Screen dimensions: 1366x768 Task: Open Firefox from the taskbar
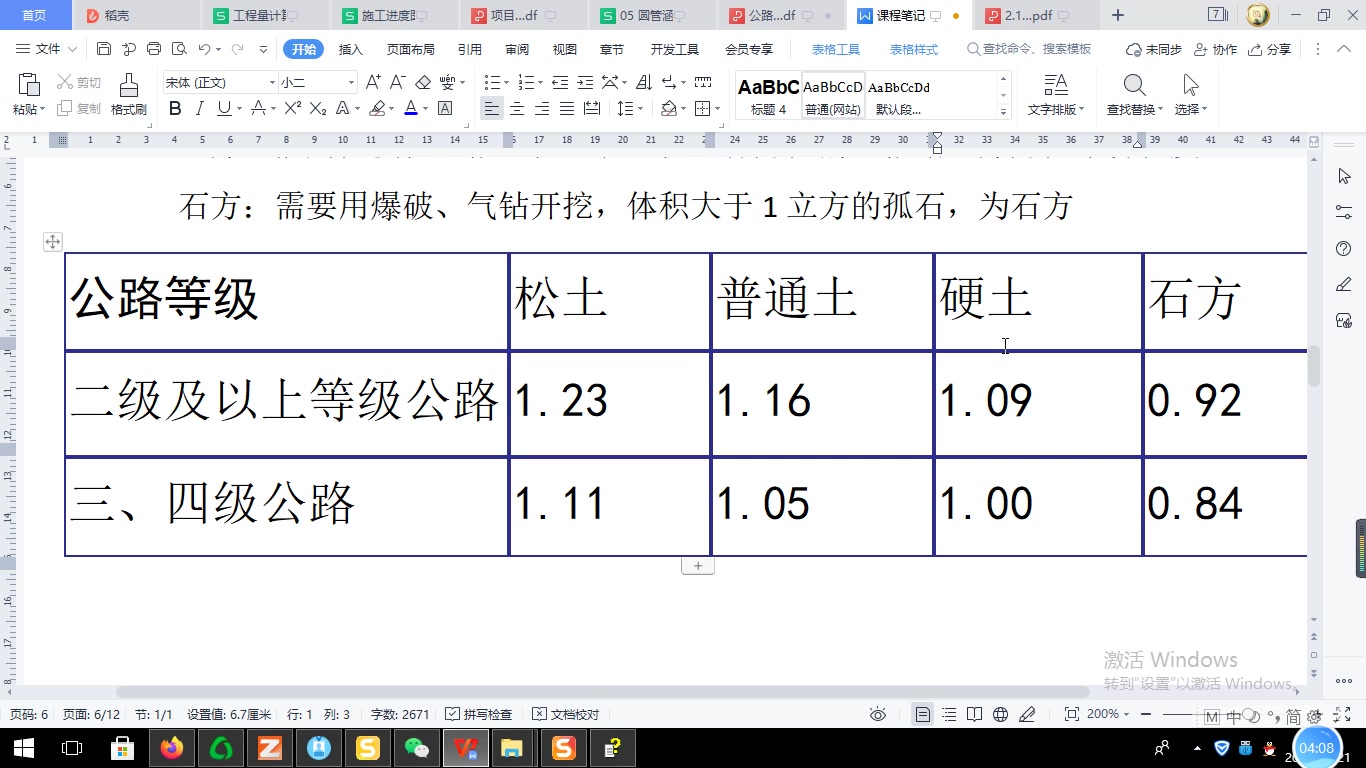[x=172, y=747]
